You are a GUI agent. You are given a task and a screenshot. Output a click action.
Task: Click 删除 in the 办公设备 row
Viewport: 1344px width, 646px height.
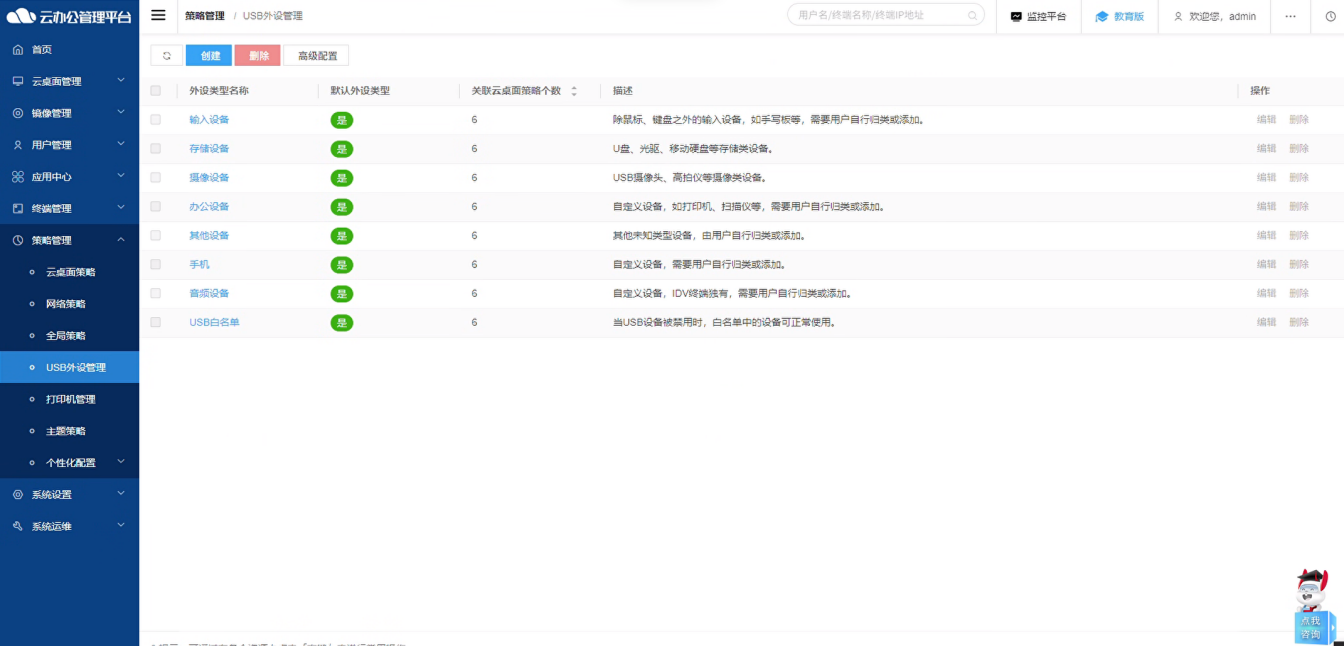point(1298,206)
